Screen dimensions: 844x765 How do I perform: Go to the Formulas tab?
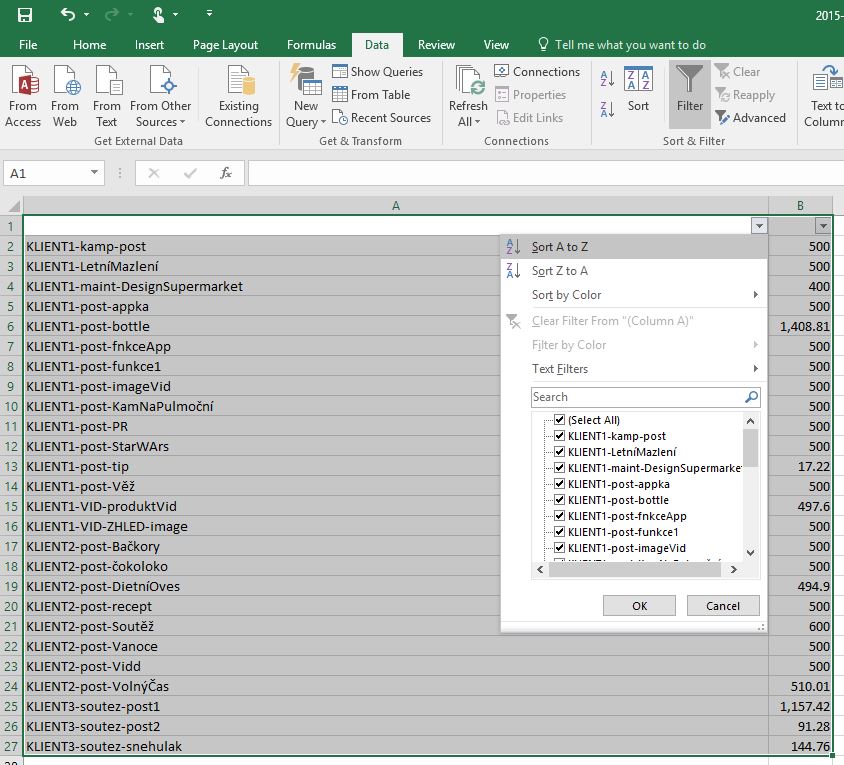(x=311, y=45)
